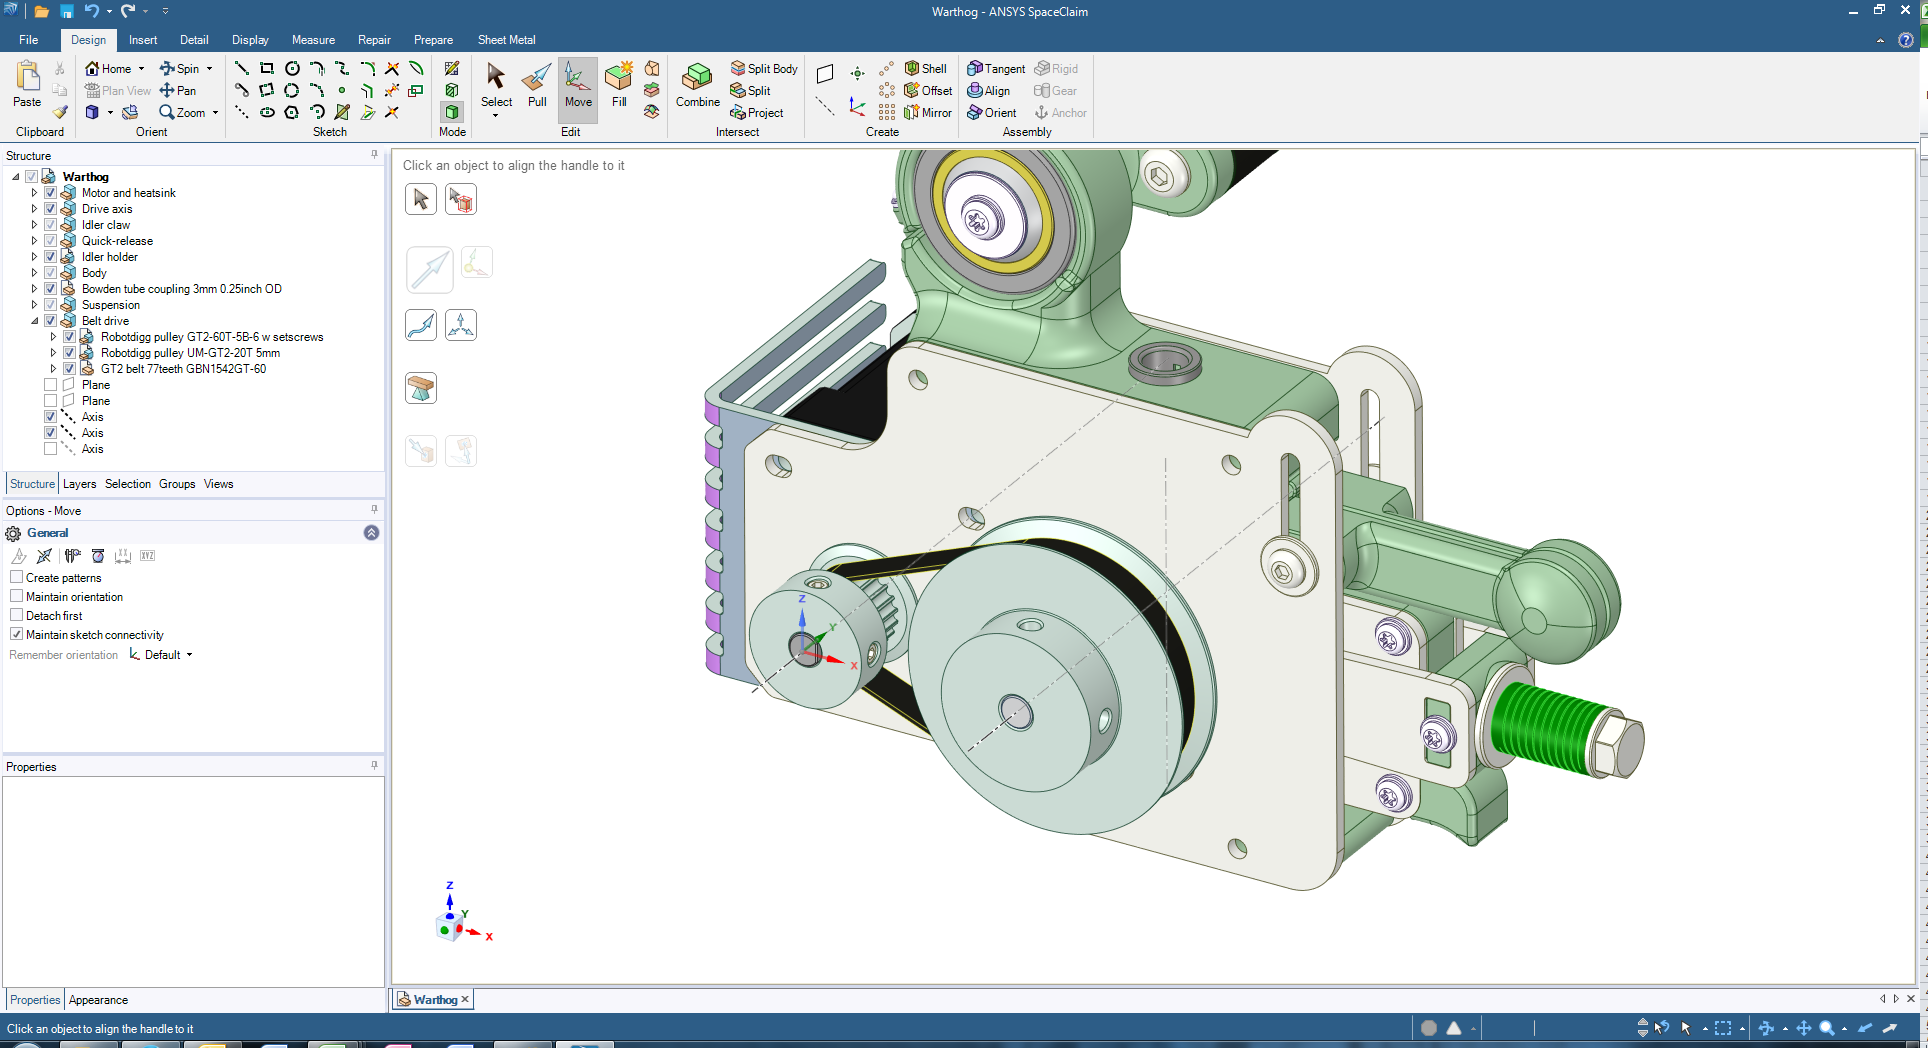Screen dimensions: 1928x1048
Task: Click the Paste clipboard icon
Action: pos(27,84)
